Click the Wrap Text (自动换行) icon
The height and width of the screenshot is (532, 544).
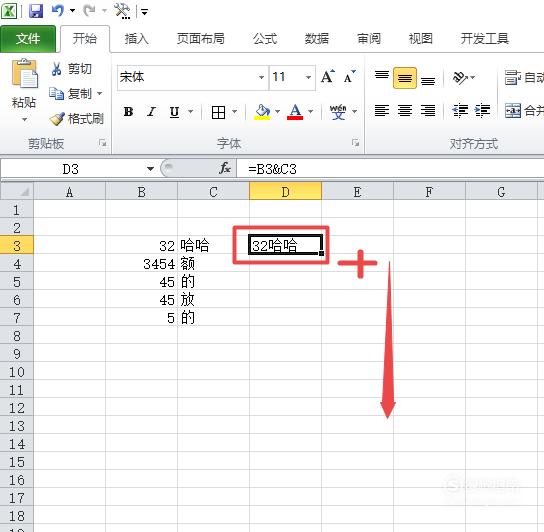512,78
